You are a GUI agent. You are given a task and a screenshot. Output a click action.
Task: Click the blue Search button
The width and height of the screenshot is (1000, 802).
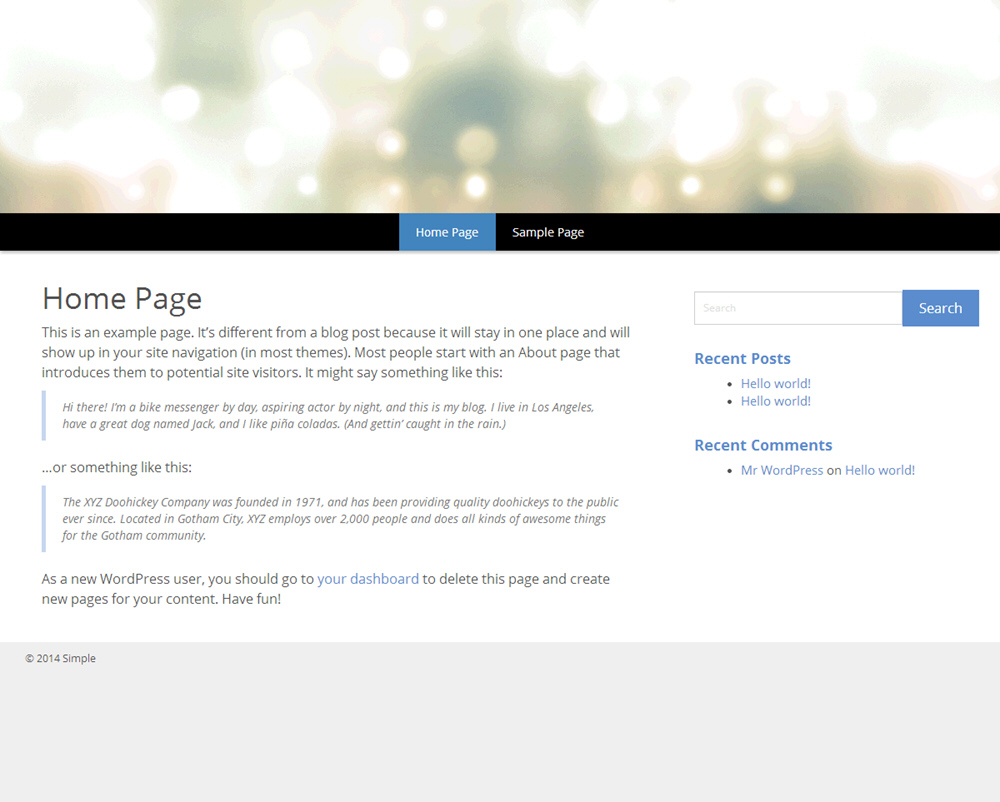[940, 308]
